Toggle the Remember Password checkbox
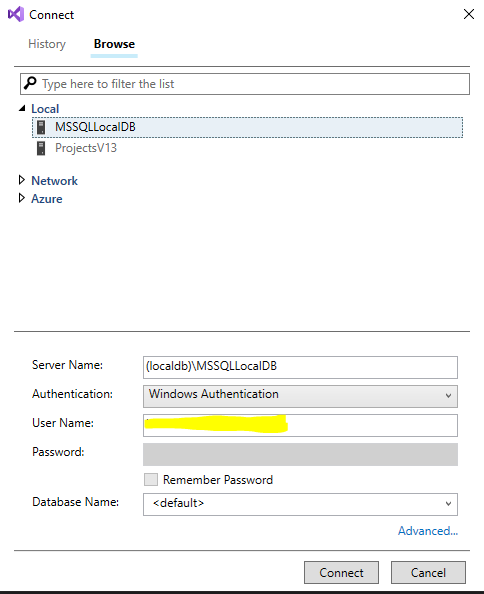The image size is (484, 594). (x=151, y=479)
